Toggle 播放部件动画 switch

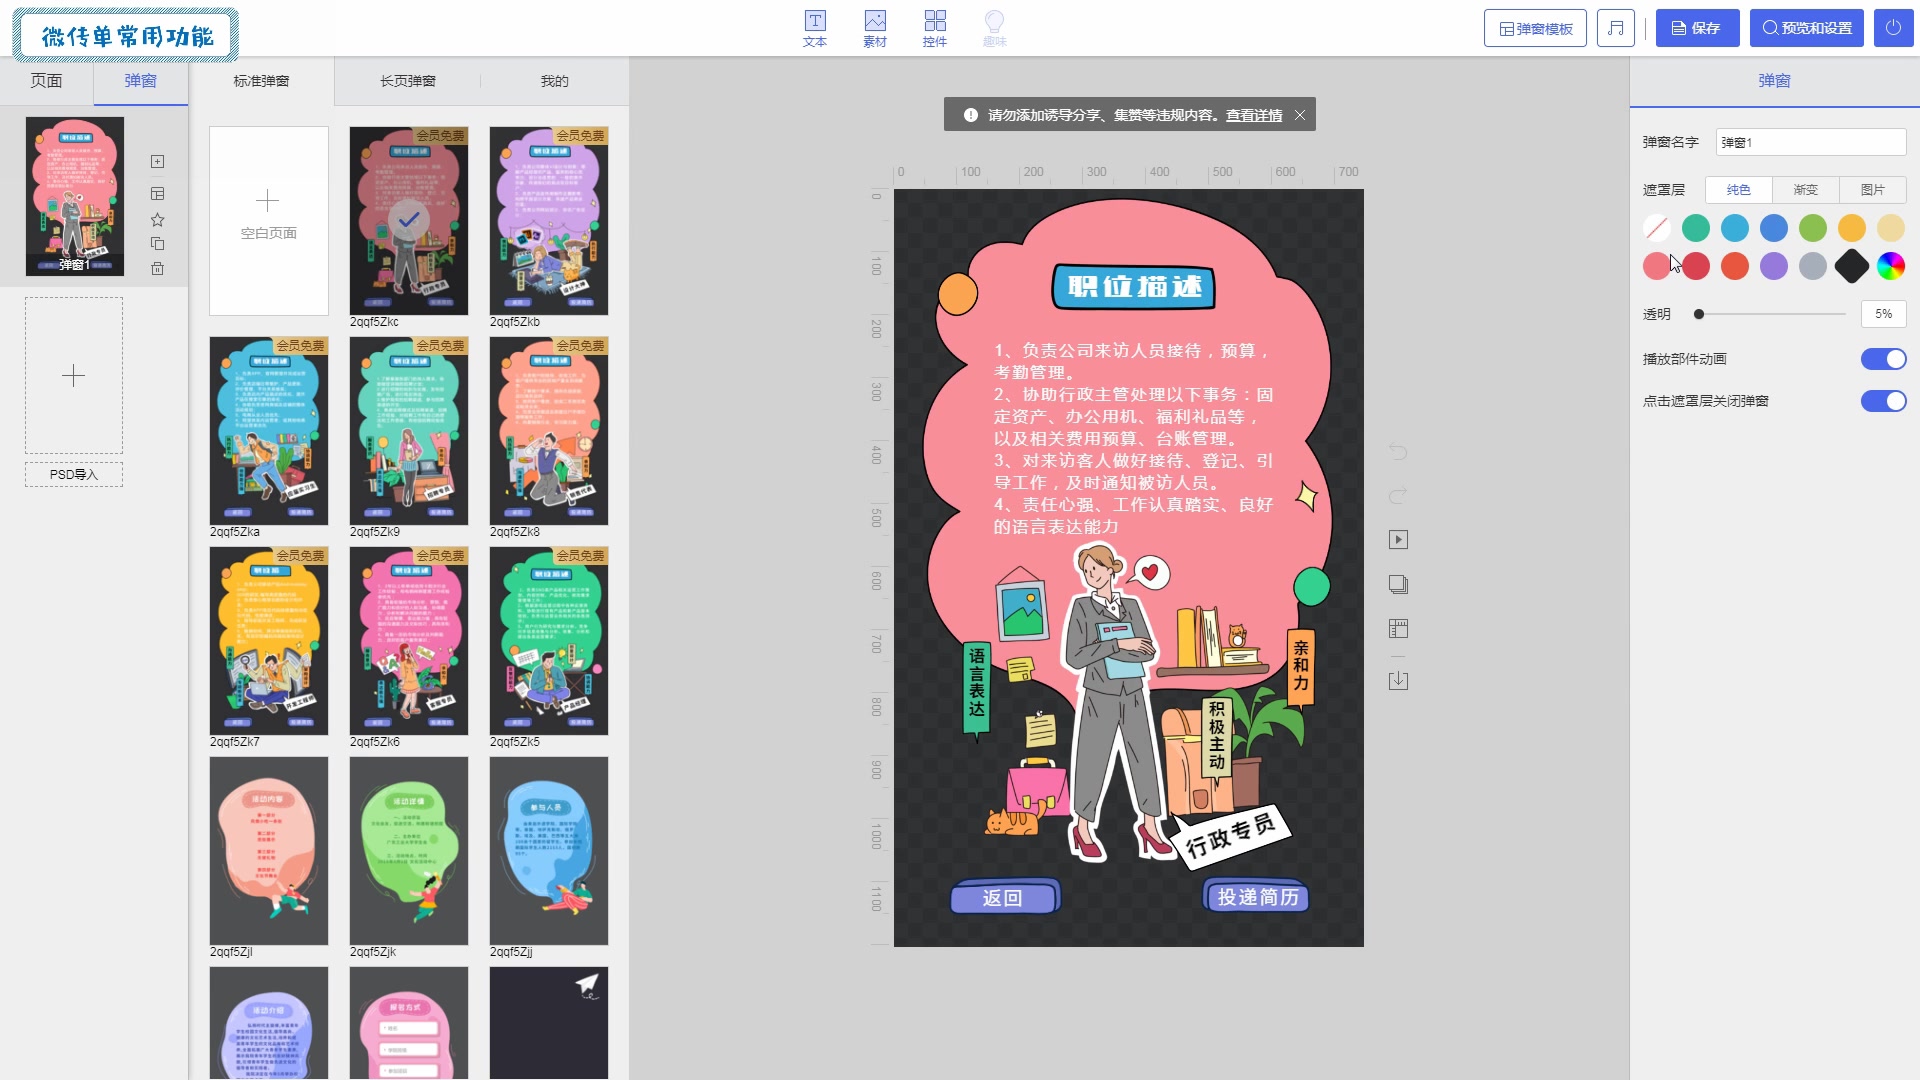point(1883,359)
